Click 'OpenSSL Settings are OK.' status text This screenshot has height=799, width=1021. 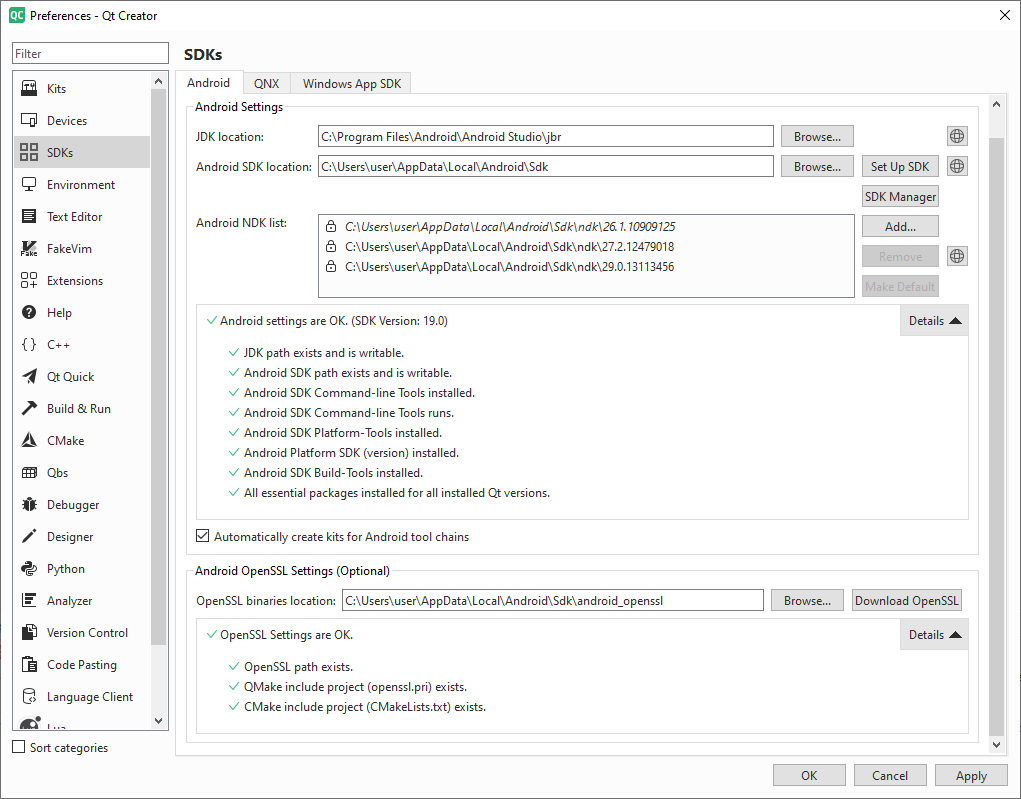287,634
